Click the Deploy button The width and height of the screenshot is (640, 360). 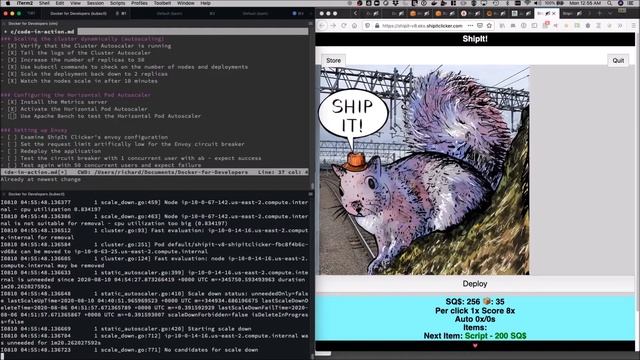click(x=475, y=284)
